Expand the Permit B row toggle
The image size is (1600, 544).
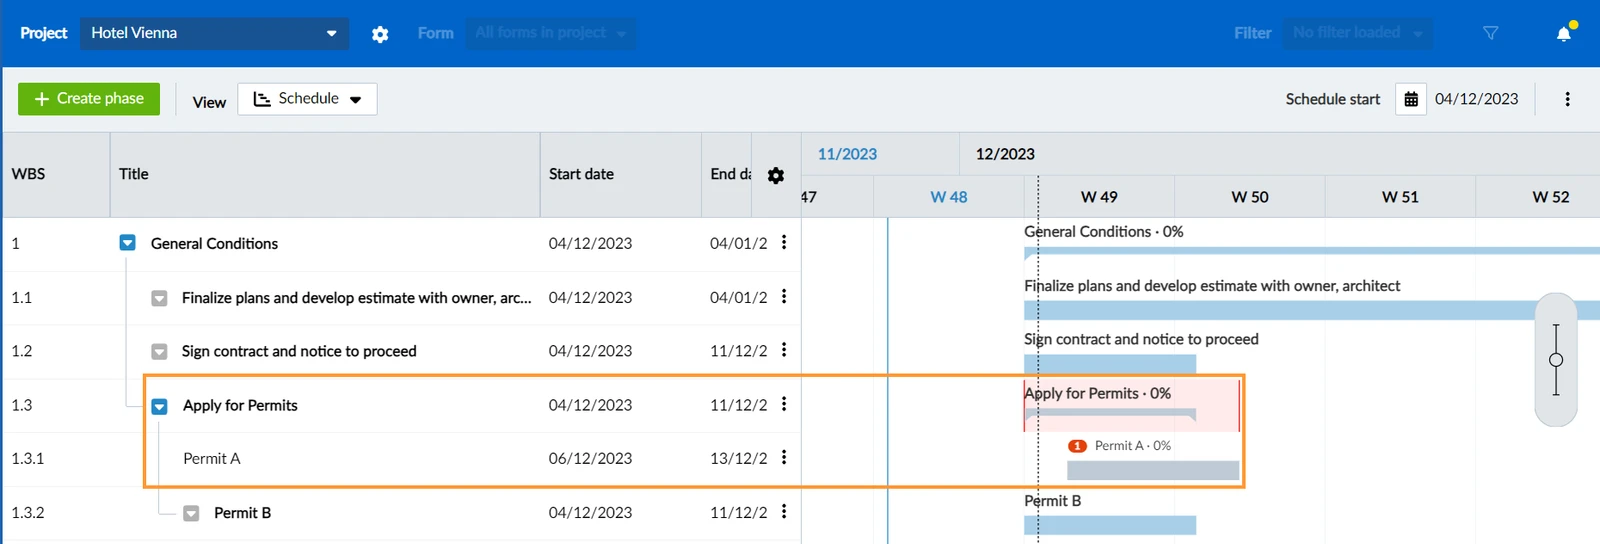[191, 513]
